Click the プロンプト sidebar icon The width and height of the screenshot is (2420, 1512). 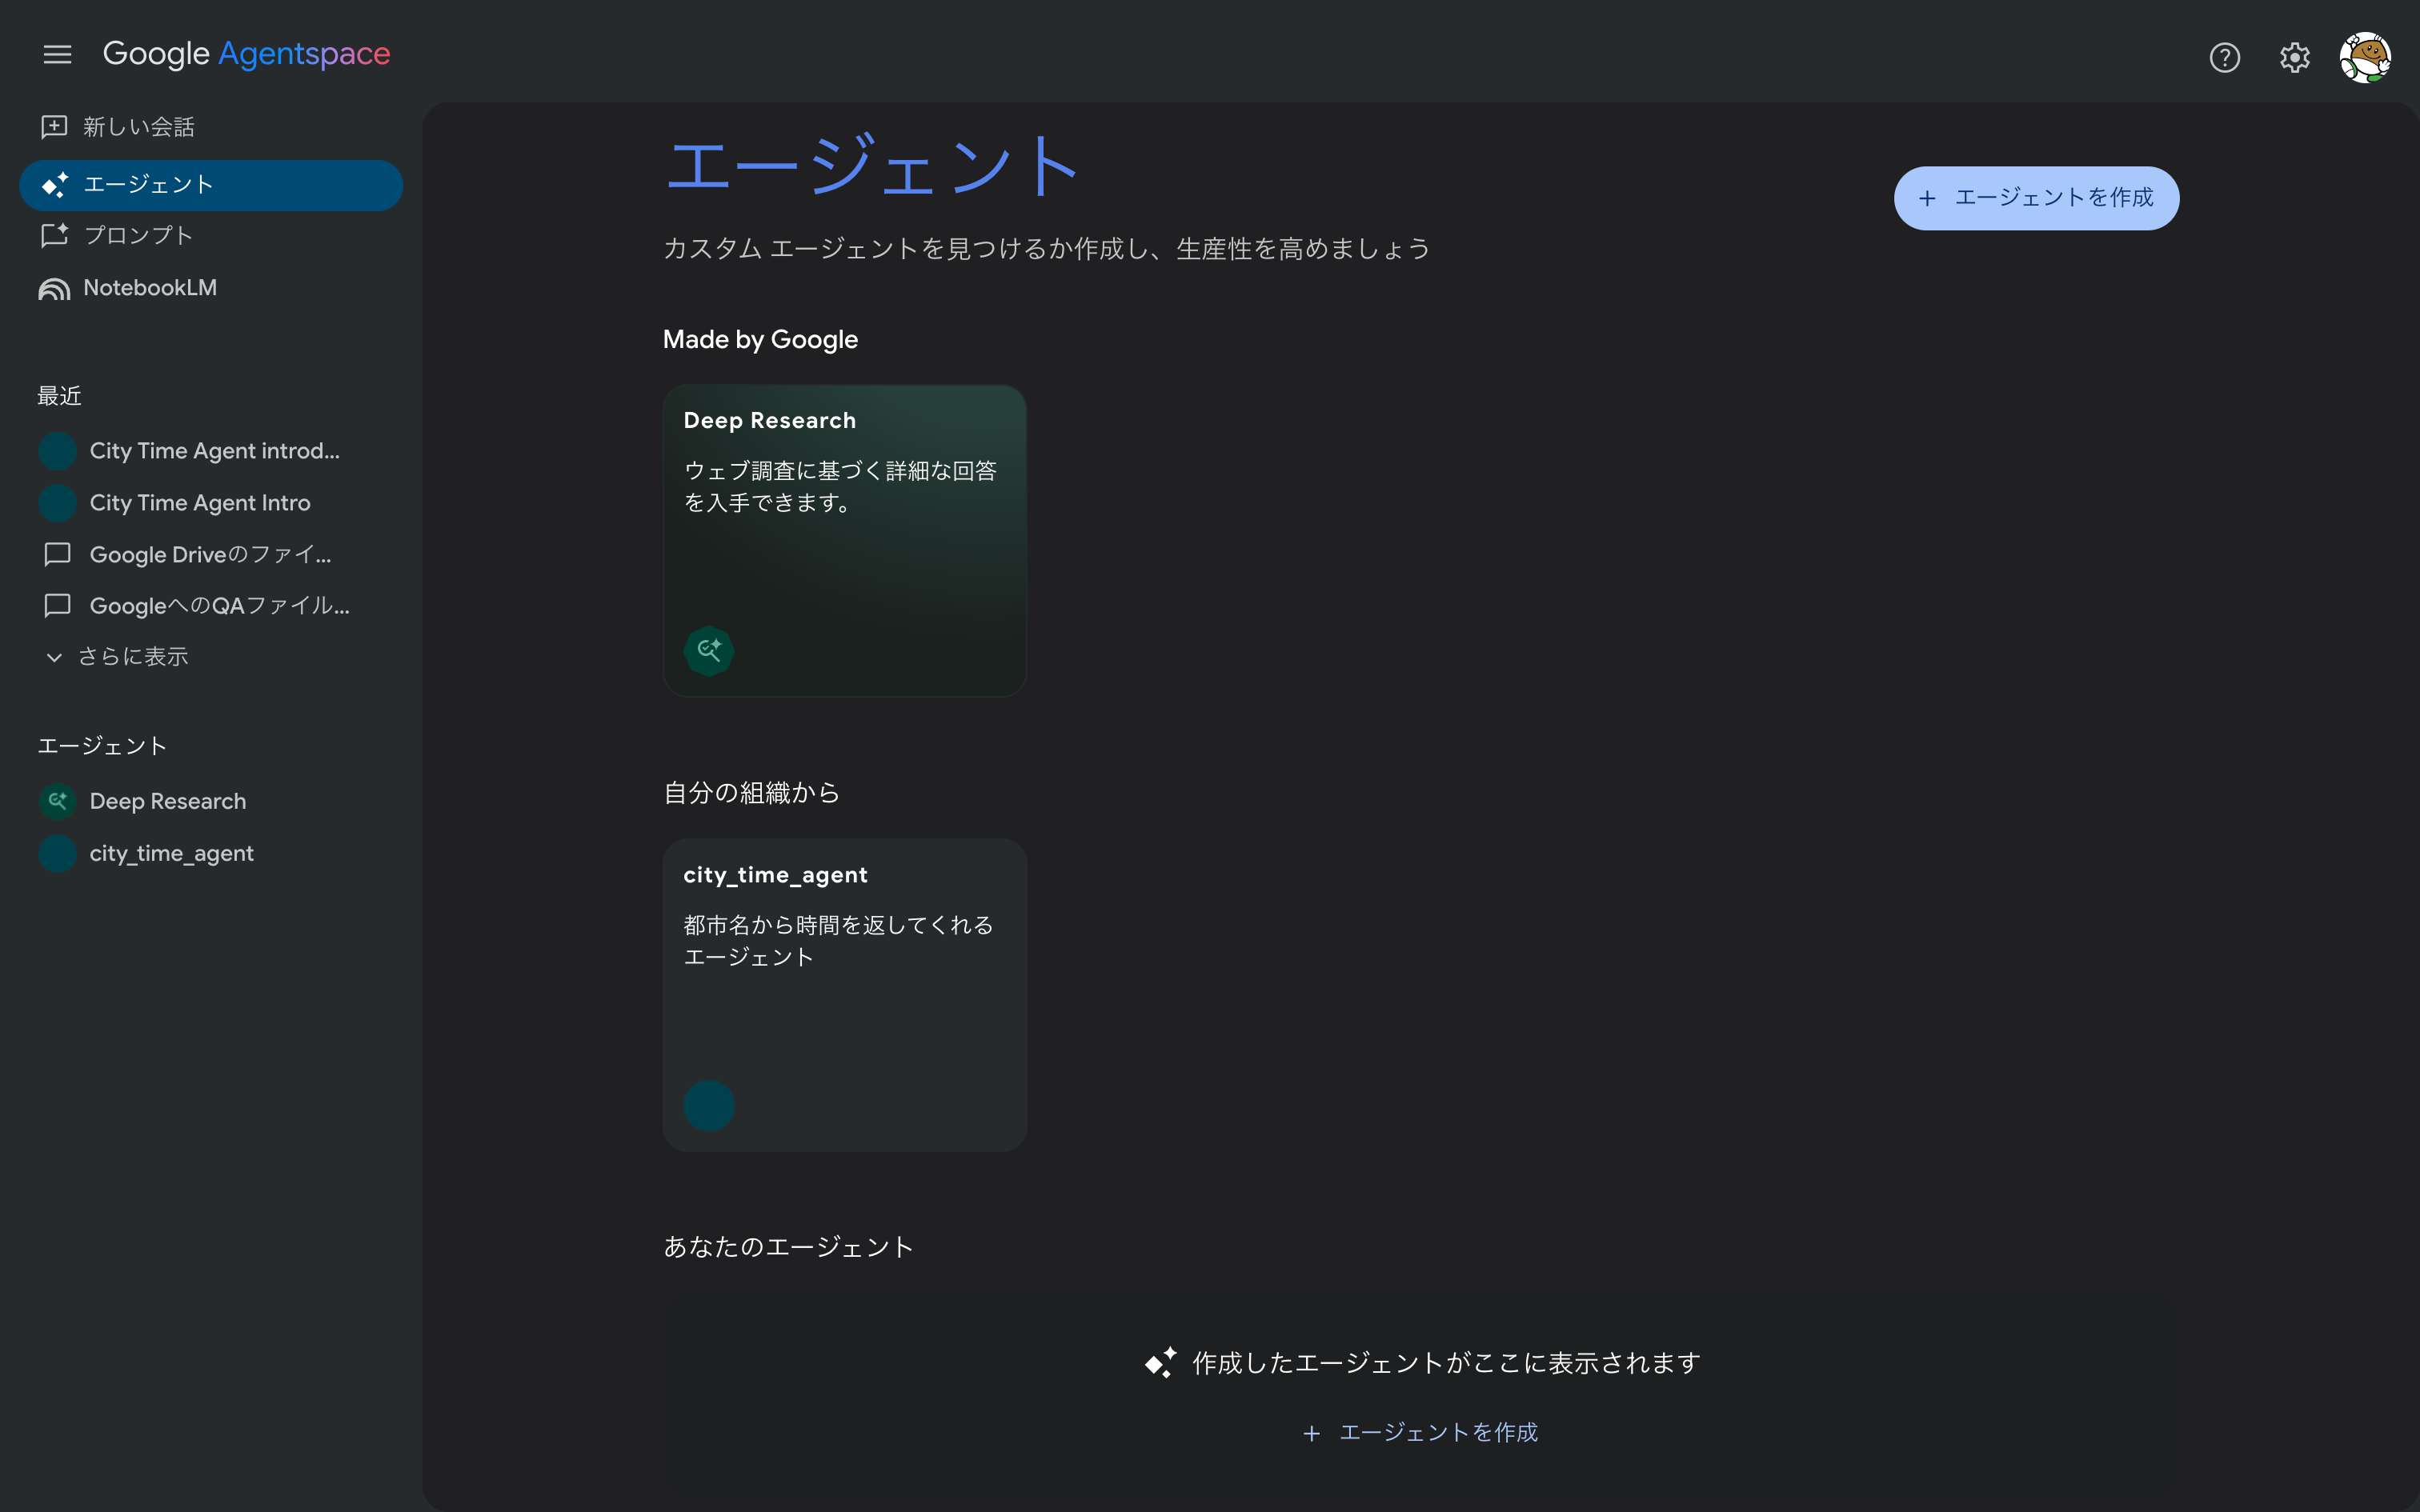[54, 236]
